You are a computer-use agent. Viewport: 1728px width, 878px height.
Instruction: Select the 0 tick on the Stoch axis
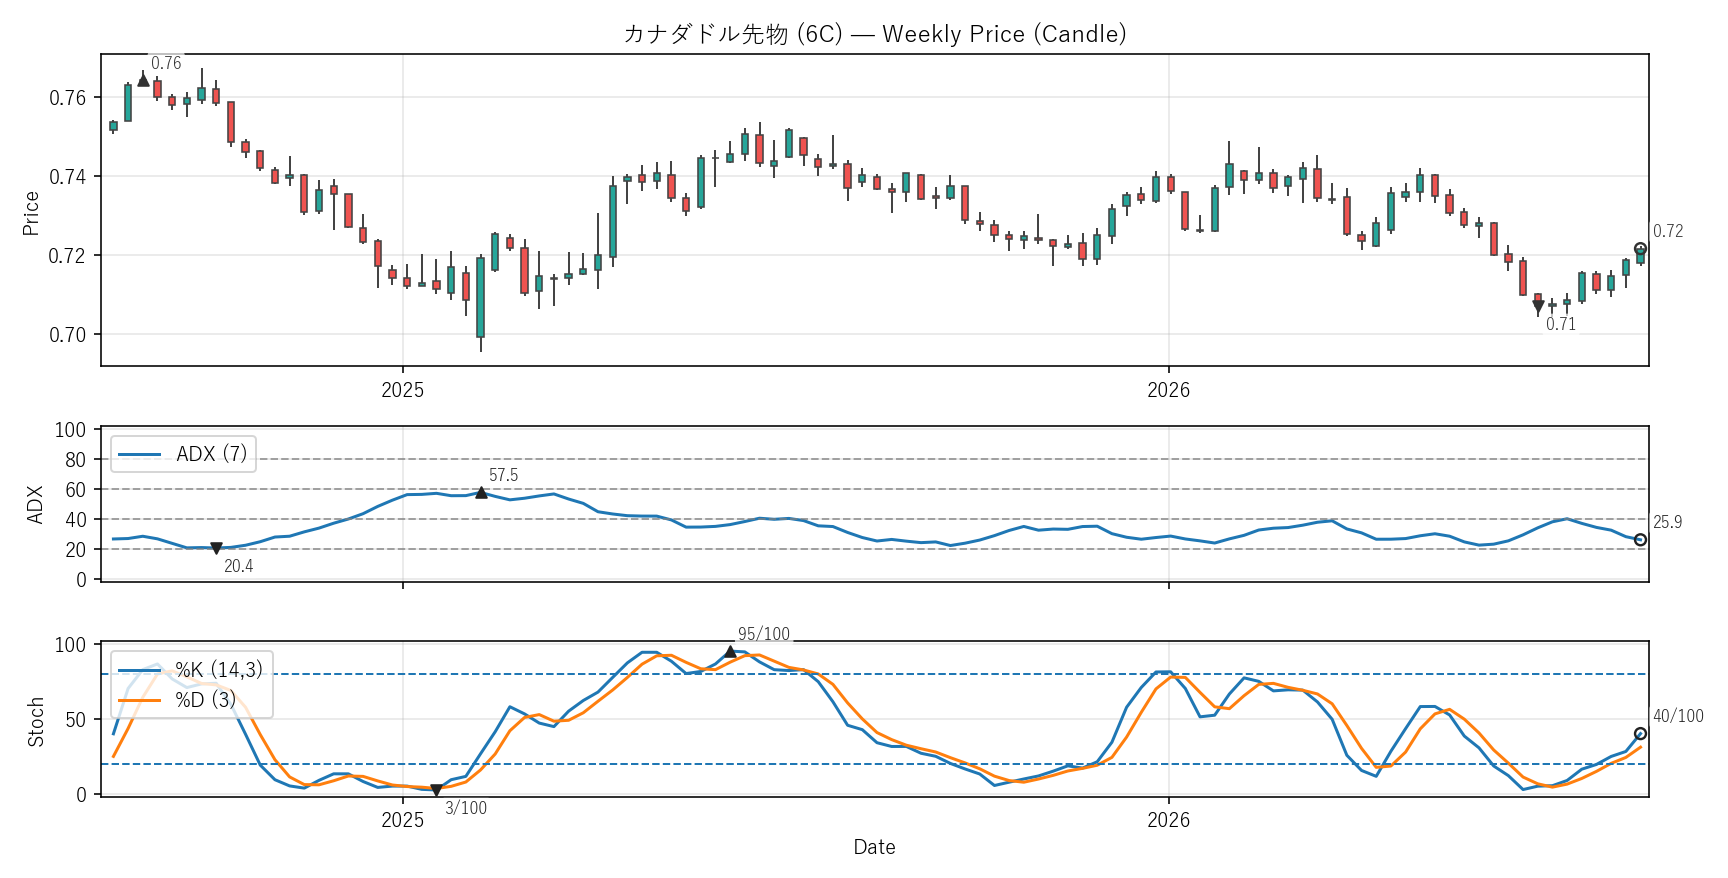[x=81, y=795]
